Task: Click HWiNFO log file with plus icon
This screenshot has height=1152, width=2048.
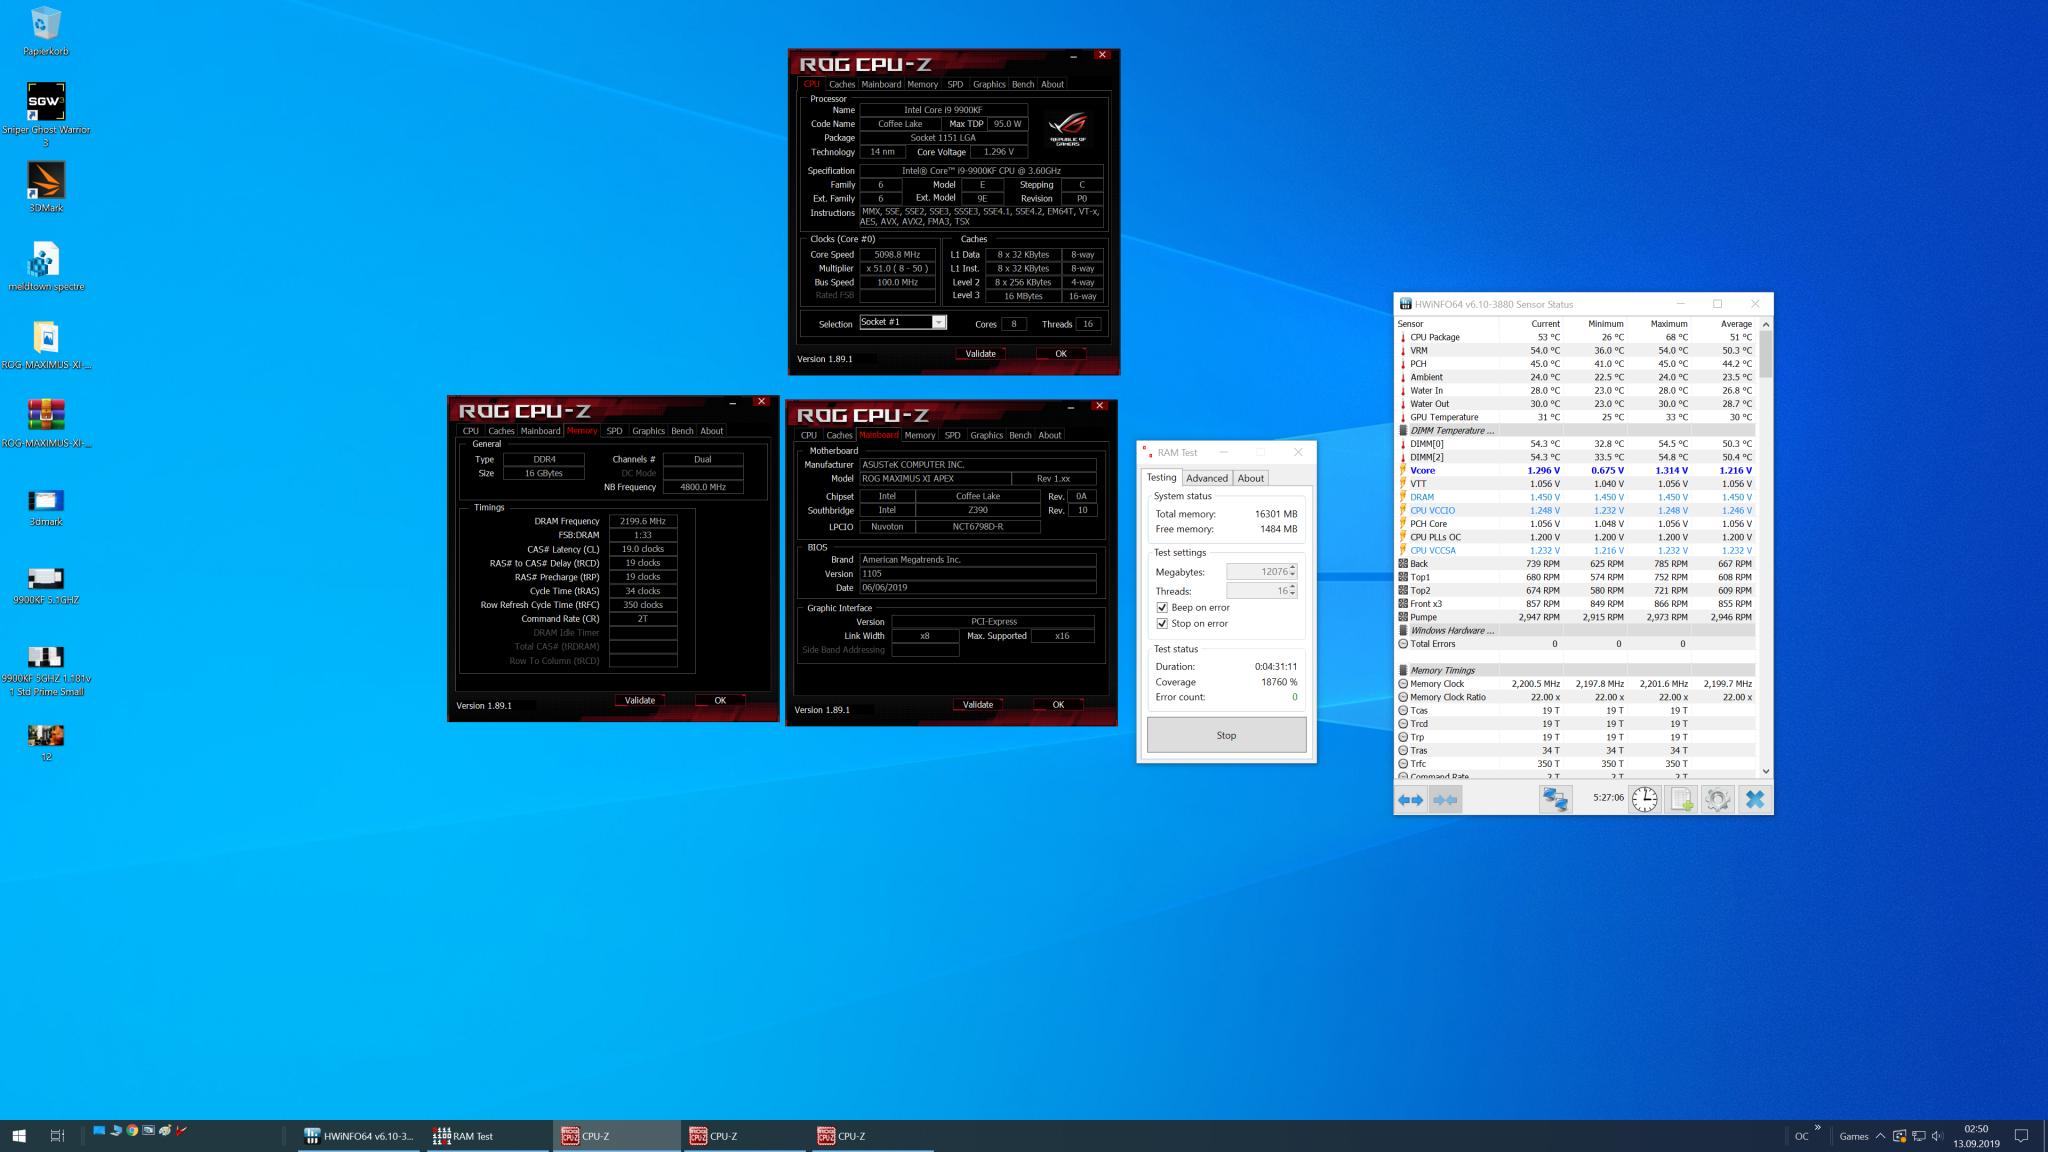Action: (1681, 799)
